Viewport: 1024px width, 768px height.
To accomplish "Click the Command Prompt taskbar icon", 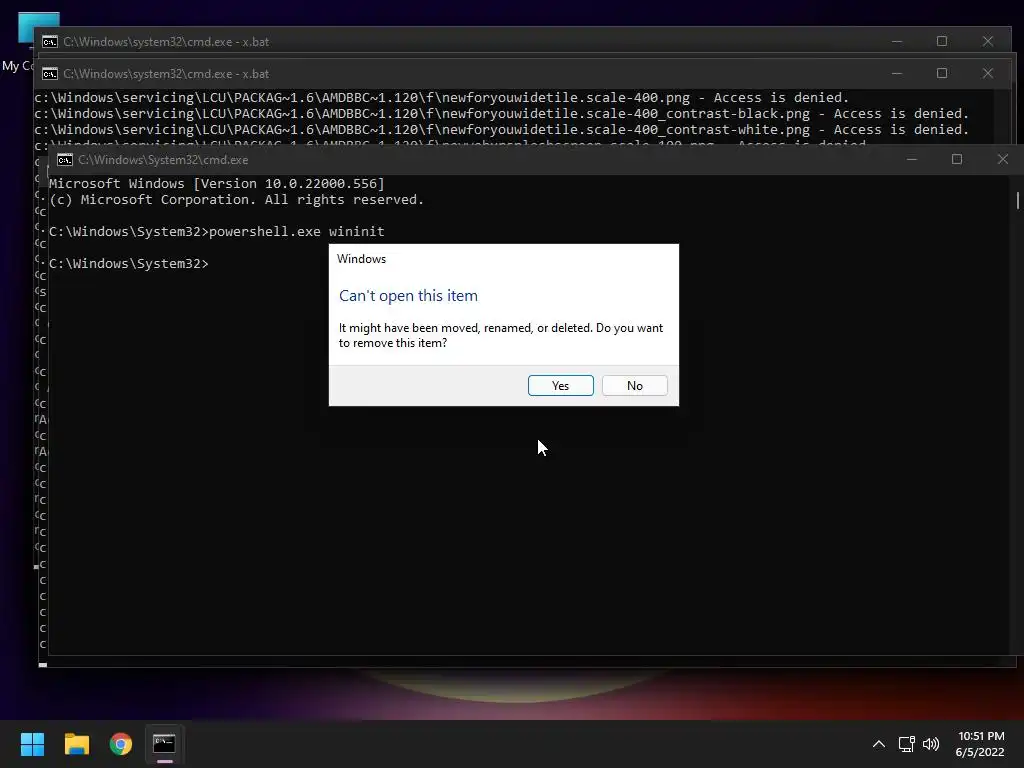I will pyautogui.click(x=165, y=744).
